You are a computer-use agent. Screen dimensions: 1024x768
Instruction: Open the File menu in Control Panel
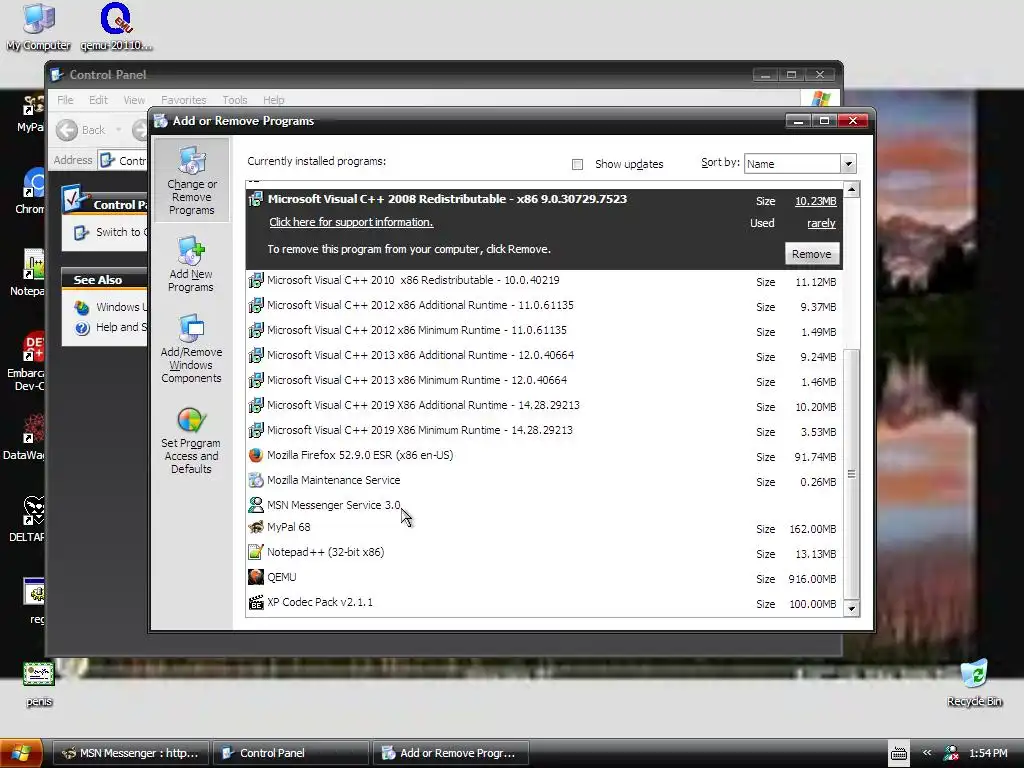click(65, 100)
